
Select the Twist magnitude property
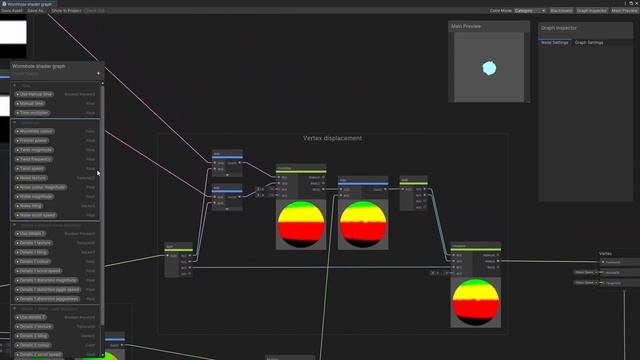pyautogui.click(x=34, y=150)
